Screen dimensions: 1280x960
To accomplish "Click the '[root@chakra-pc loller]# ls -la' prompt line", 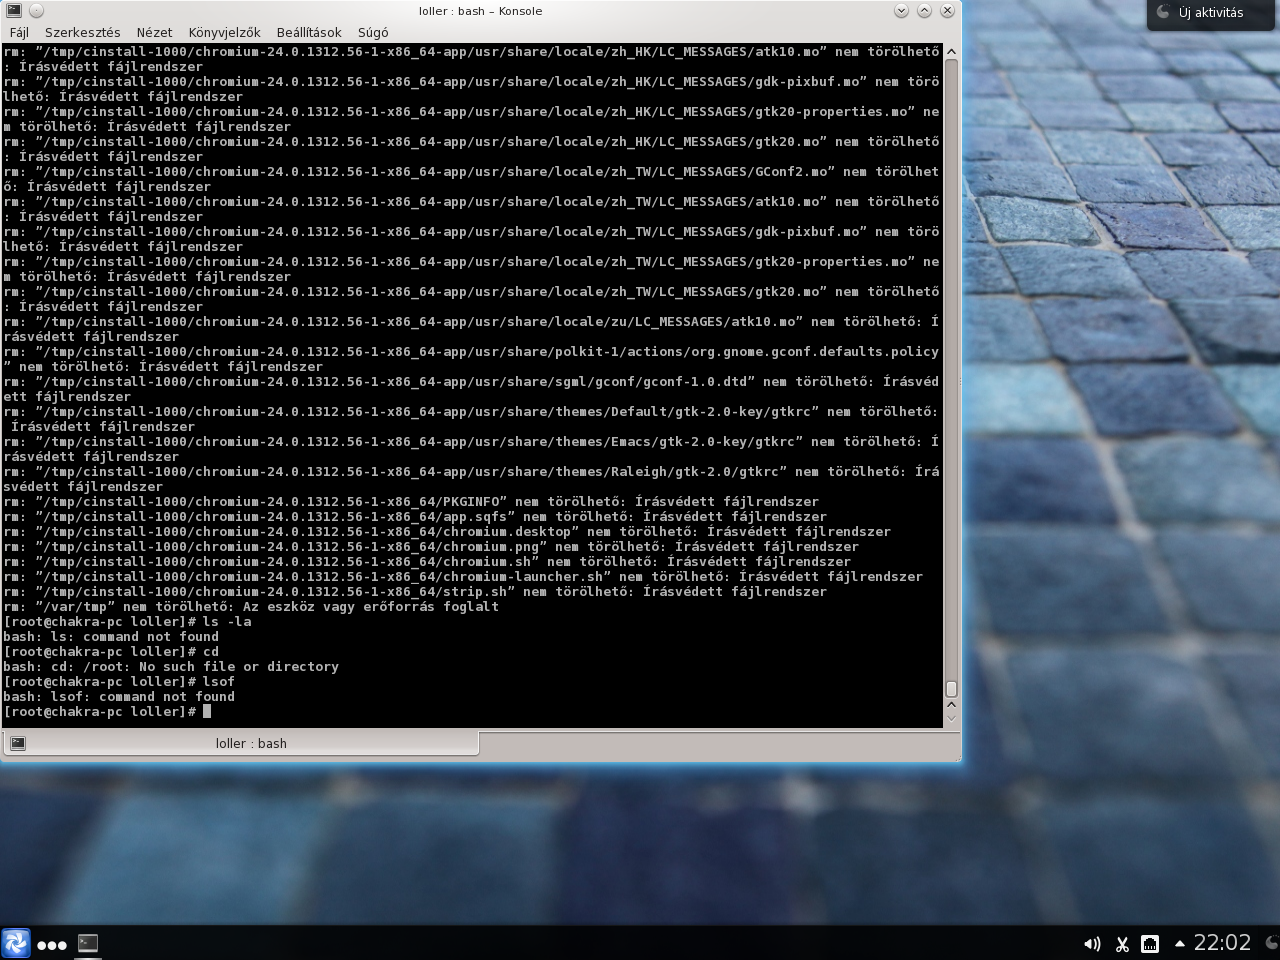I will point(127,622).
